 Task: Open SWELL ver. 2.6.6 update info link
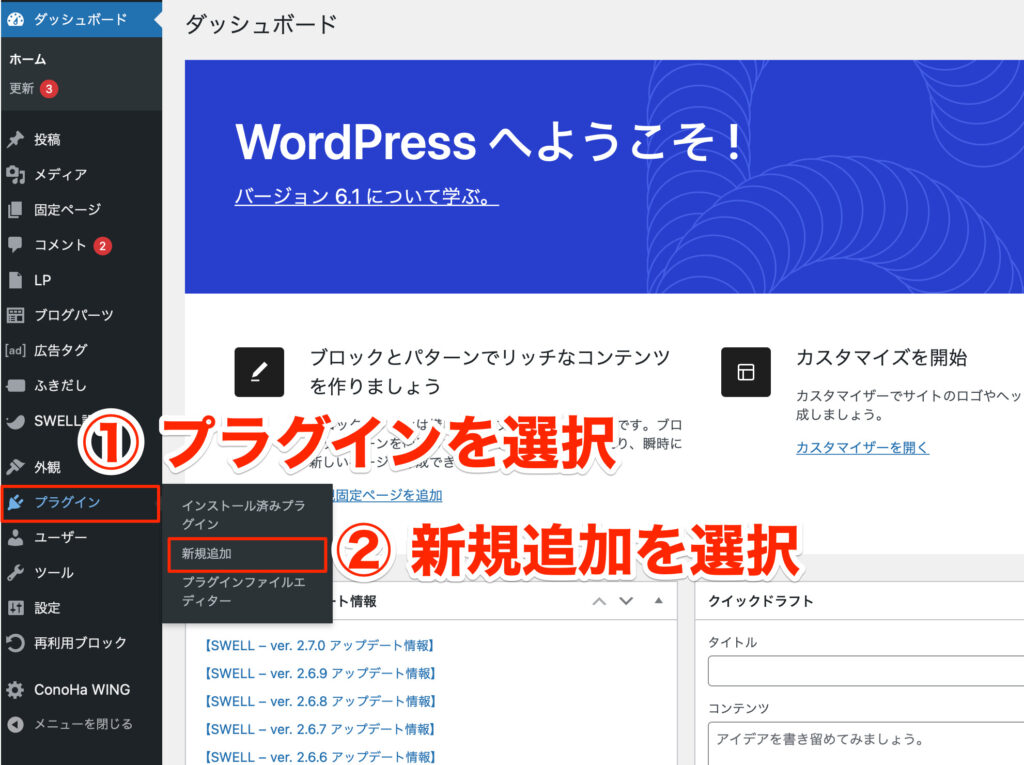coord(320,757)
